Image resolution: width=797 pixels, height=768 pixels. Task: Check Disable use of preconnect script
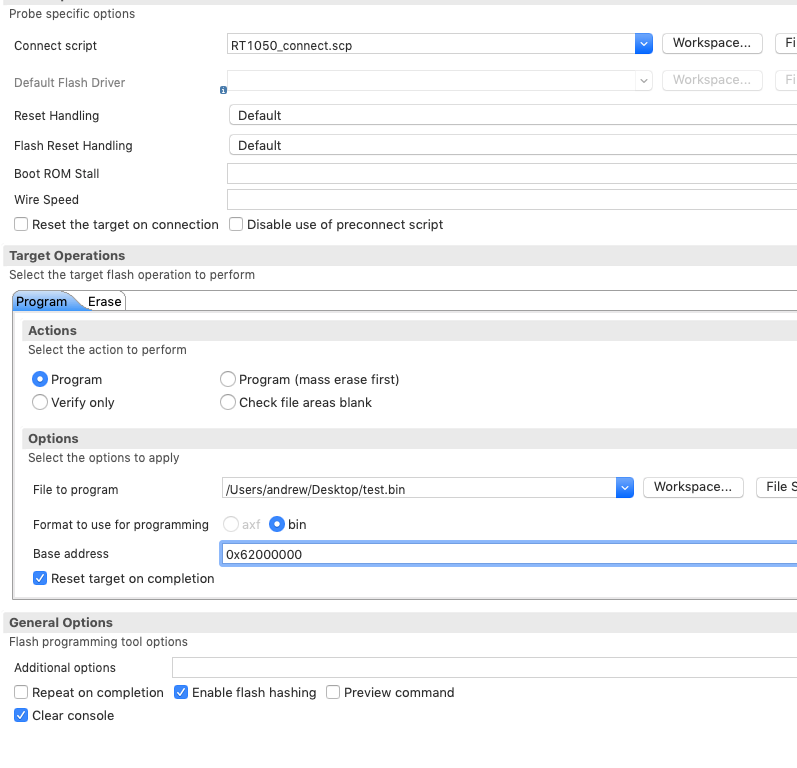click(236, 225)
